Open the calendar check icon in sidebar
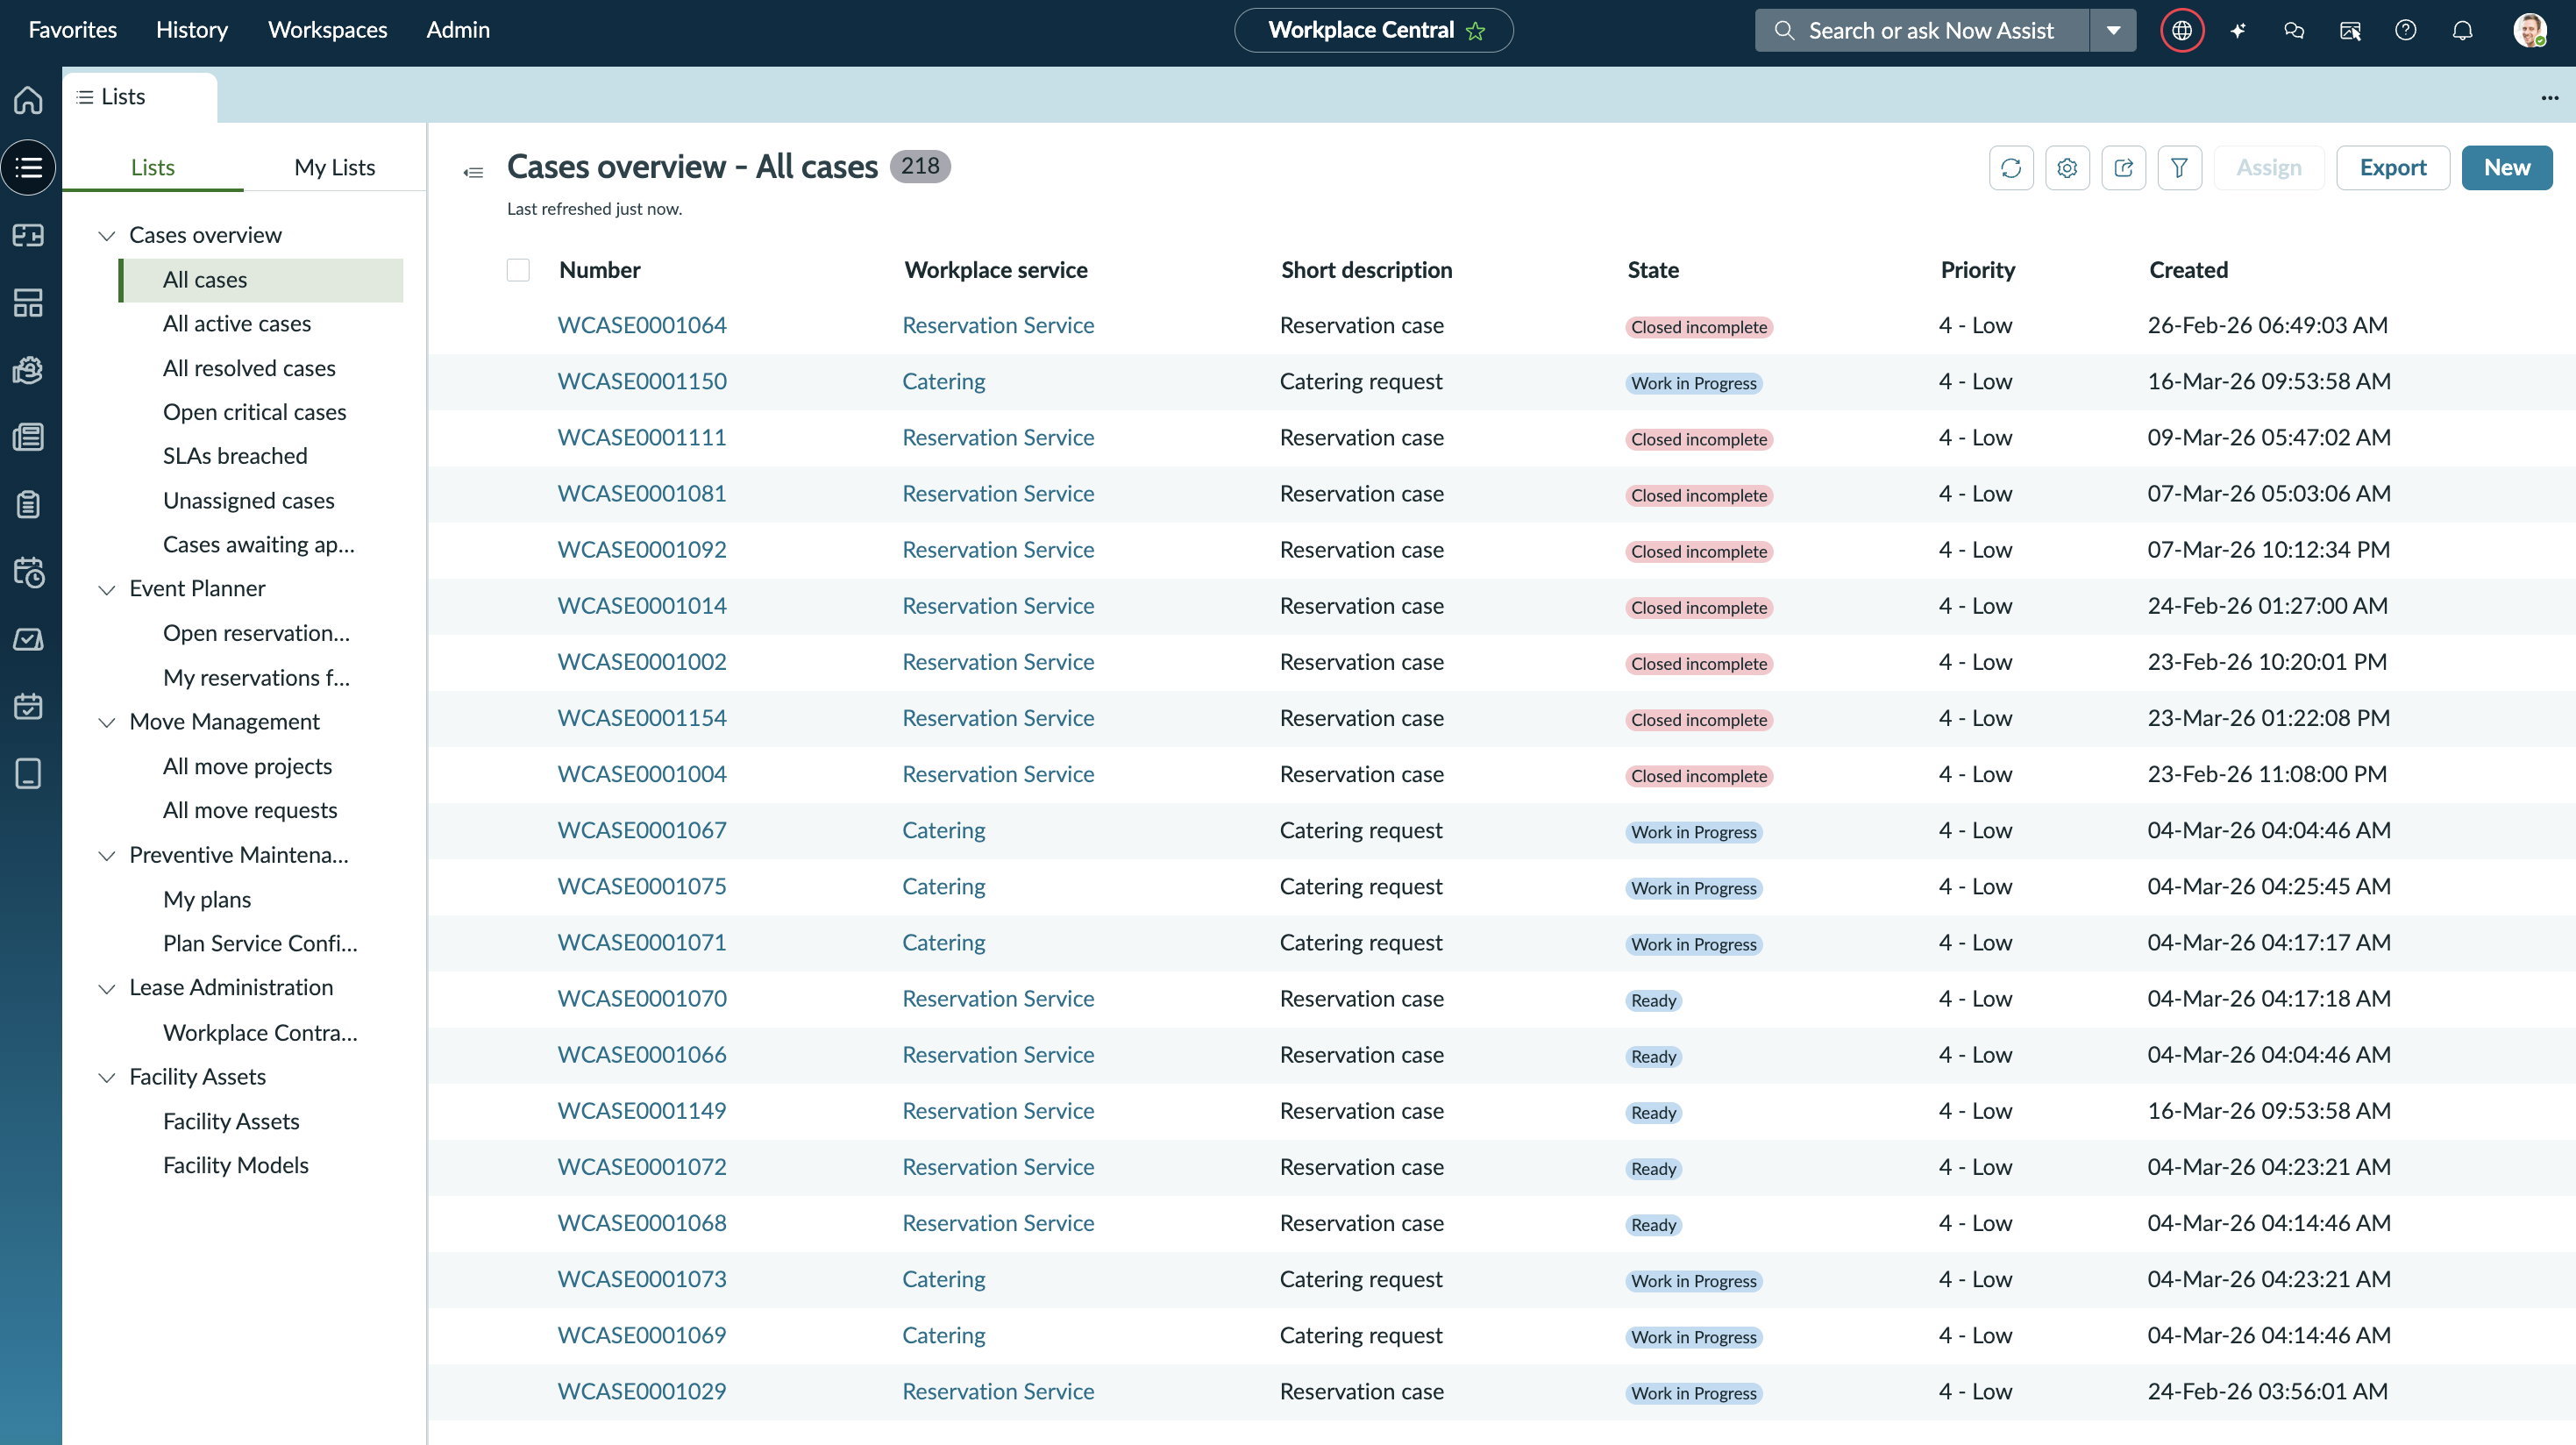The image size is (2576, 1445). point(28,706)
